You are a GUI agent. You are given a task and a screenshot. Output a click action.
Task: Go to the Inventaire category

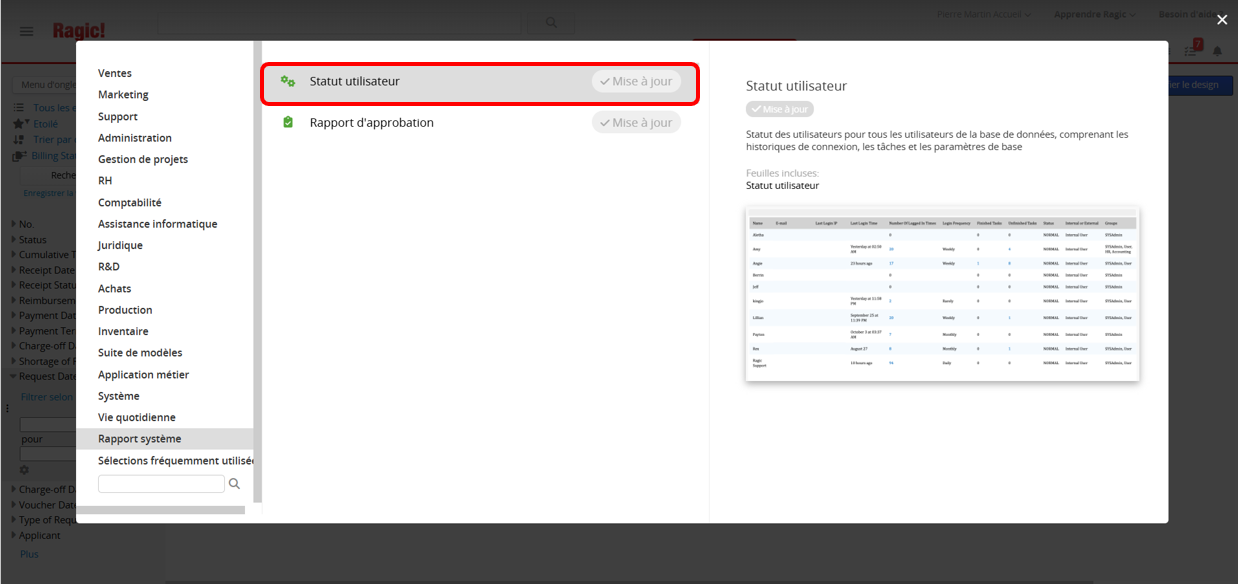pyautogui.click(x=123, y=332)
